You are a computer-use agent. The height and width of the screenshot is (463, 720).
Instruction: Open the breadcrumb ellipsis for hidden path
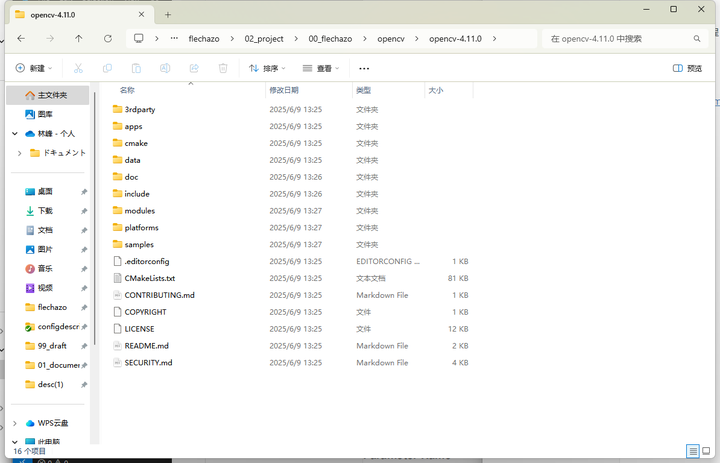[x=174, y=39]
